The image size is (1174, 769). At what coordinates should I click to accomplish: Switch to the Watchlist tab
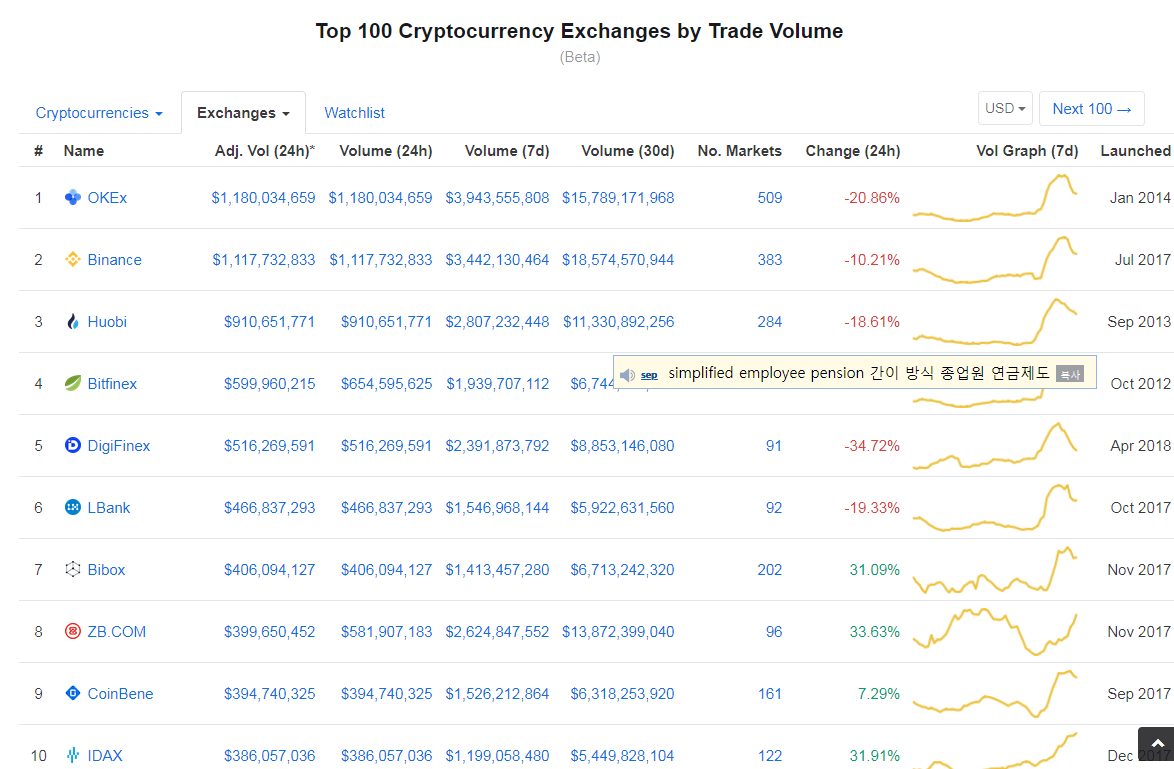(354, 113)
